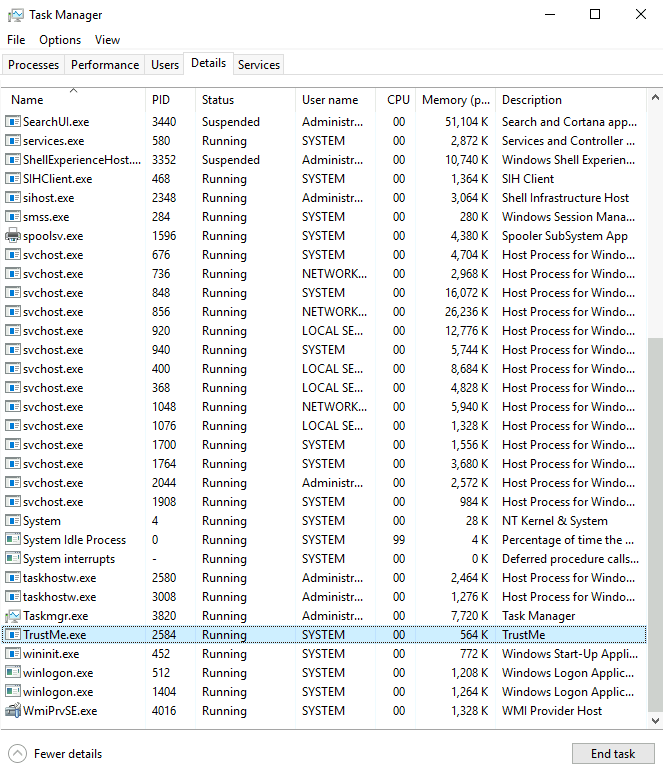
Task: Select the svchost.exe row with PID 856
Action: [x=324, y=312]
